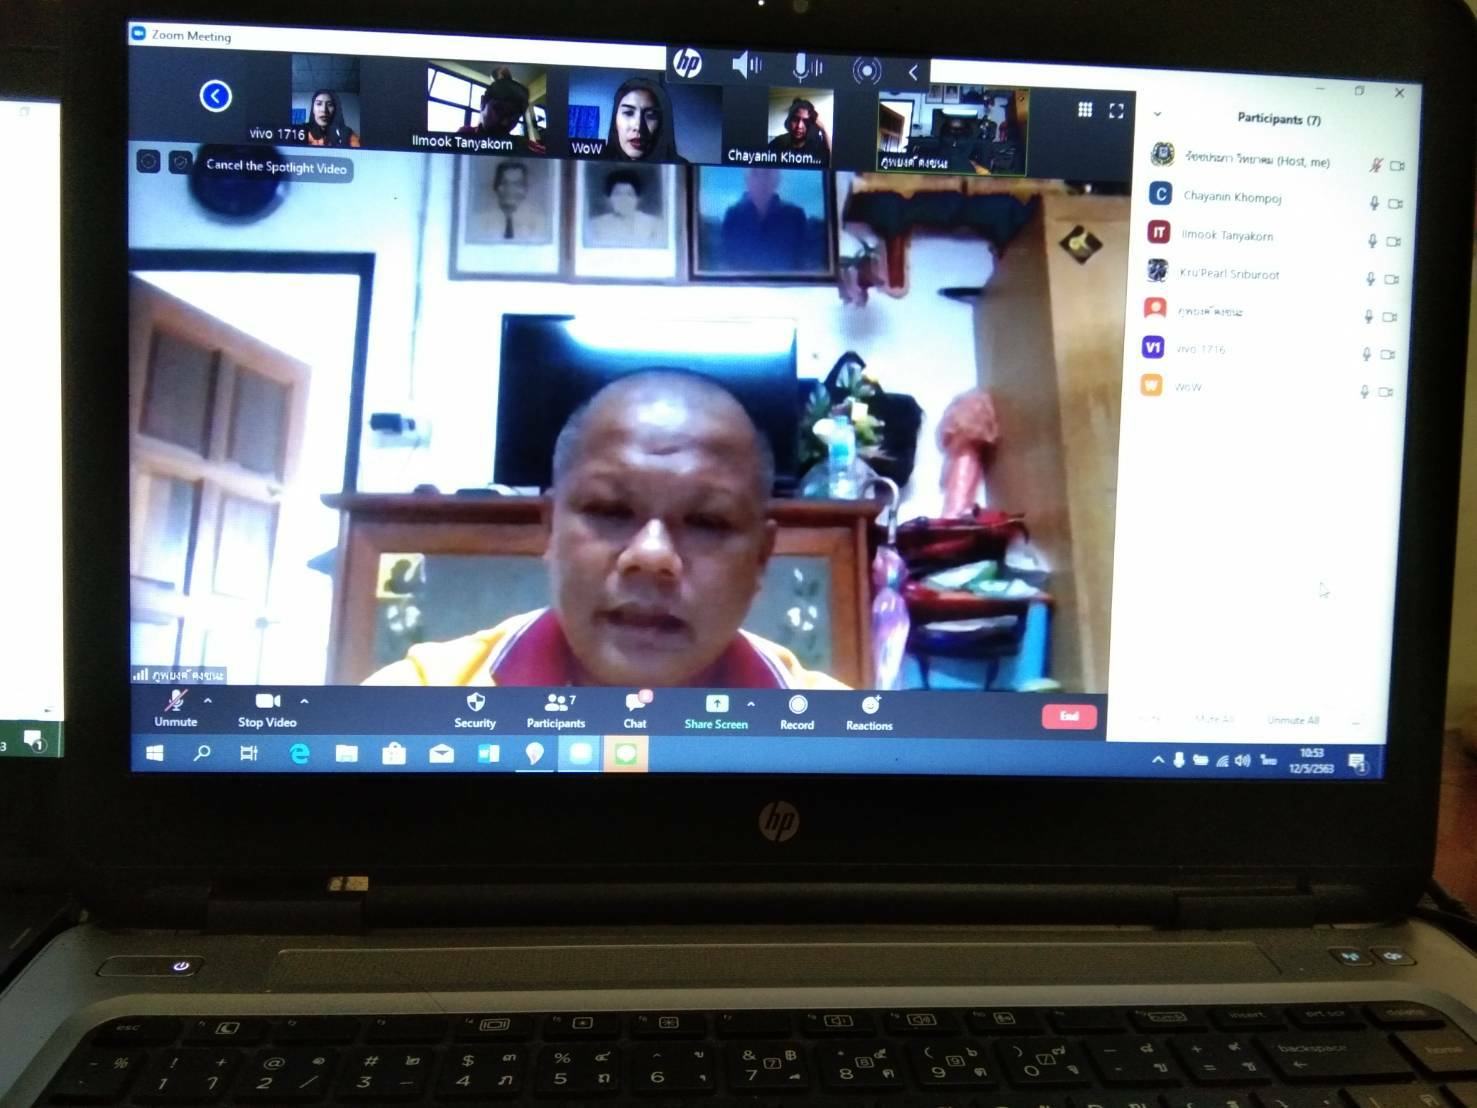
Task: Click the red End meeting button
Action: point(1069,716)
